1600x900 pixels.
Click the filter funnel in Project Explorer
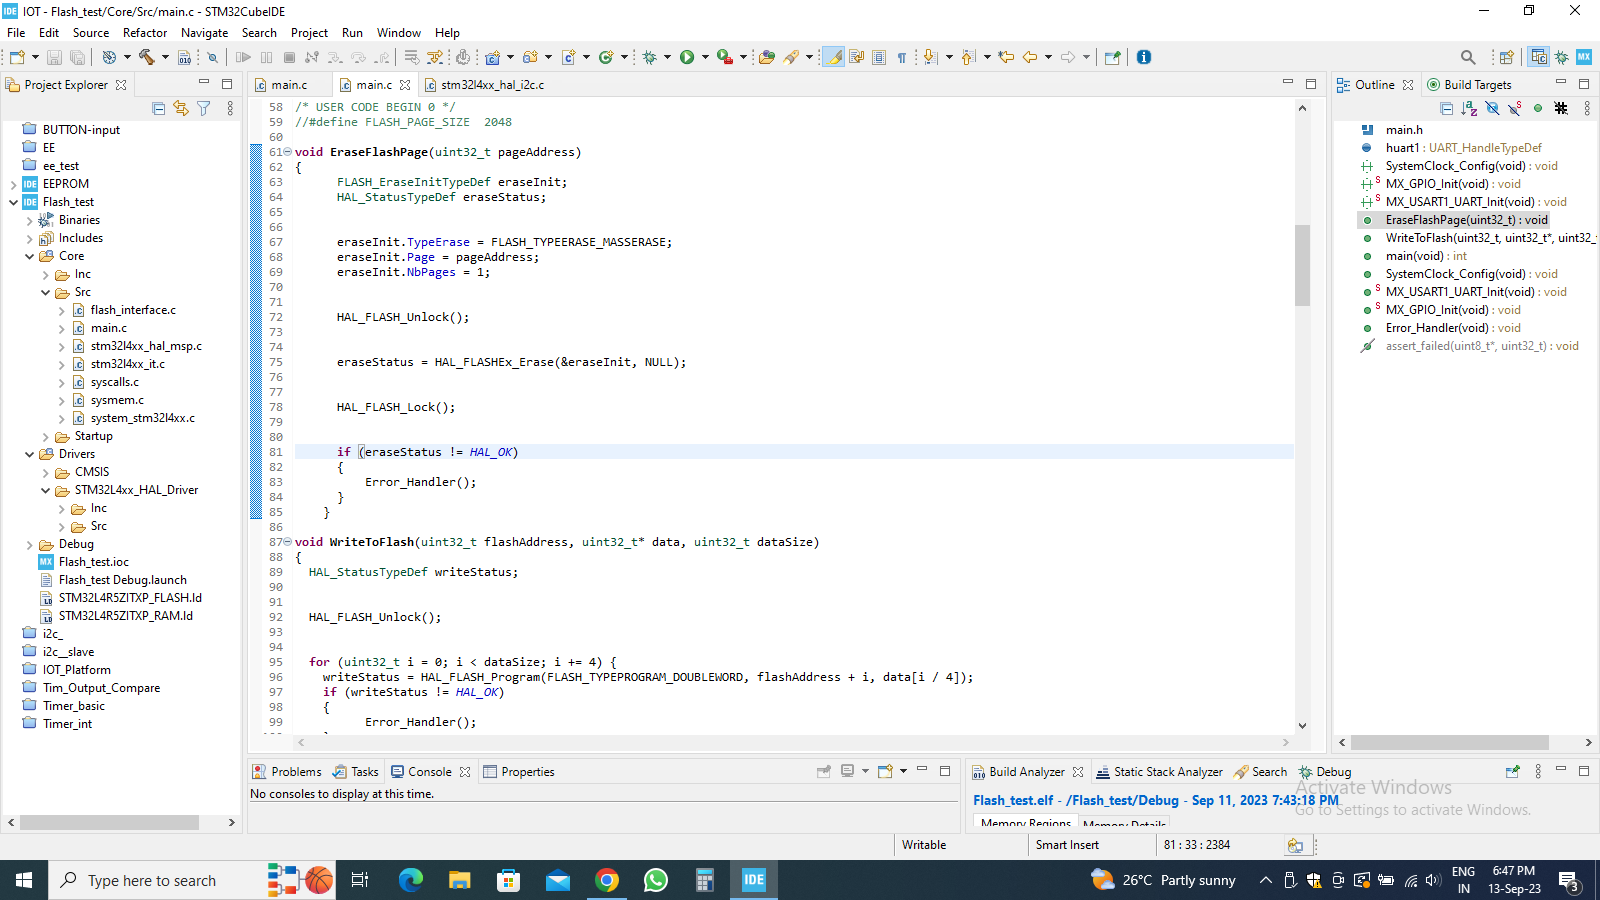coord(204,108)
